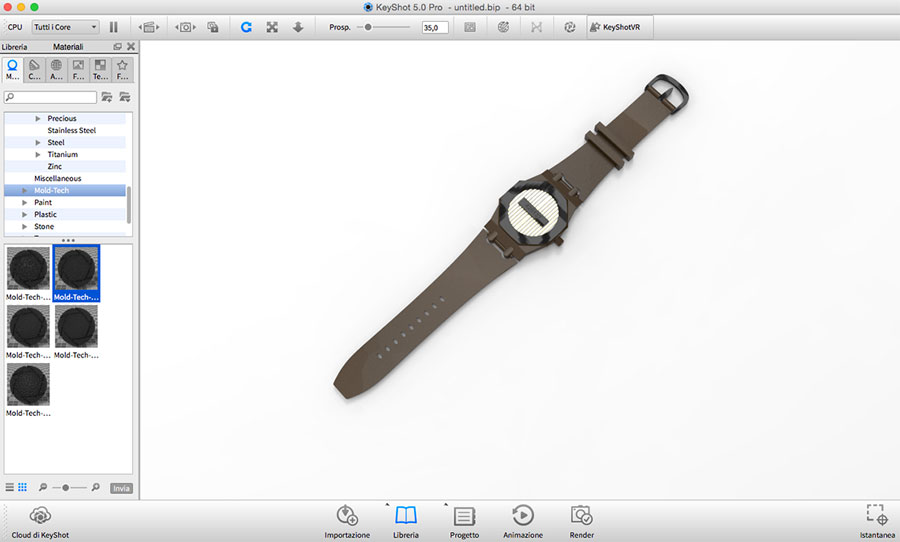Click the geometry view icon in toolbar

coord(536,27)
